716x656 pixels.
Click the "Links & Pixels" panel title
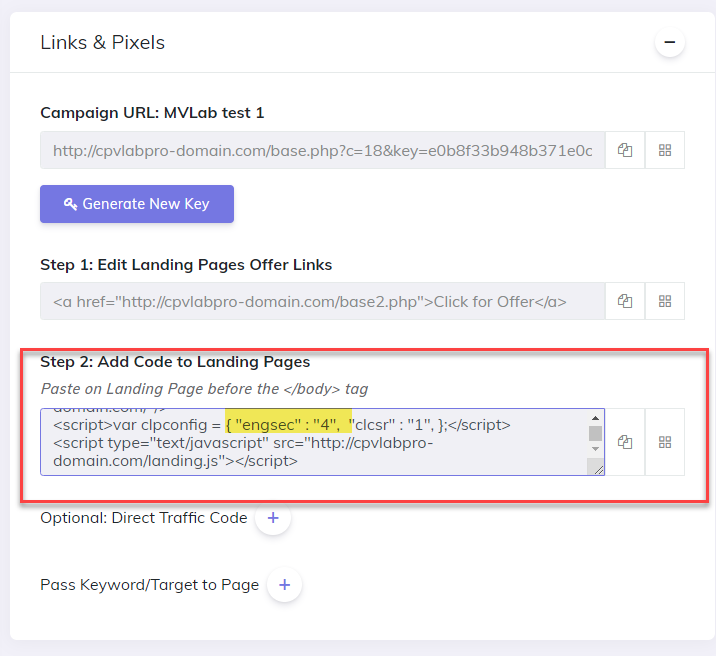[103, 42]
